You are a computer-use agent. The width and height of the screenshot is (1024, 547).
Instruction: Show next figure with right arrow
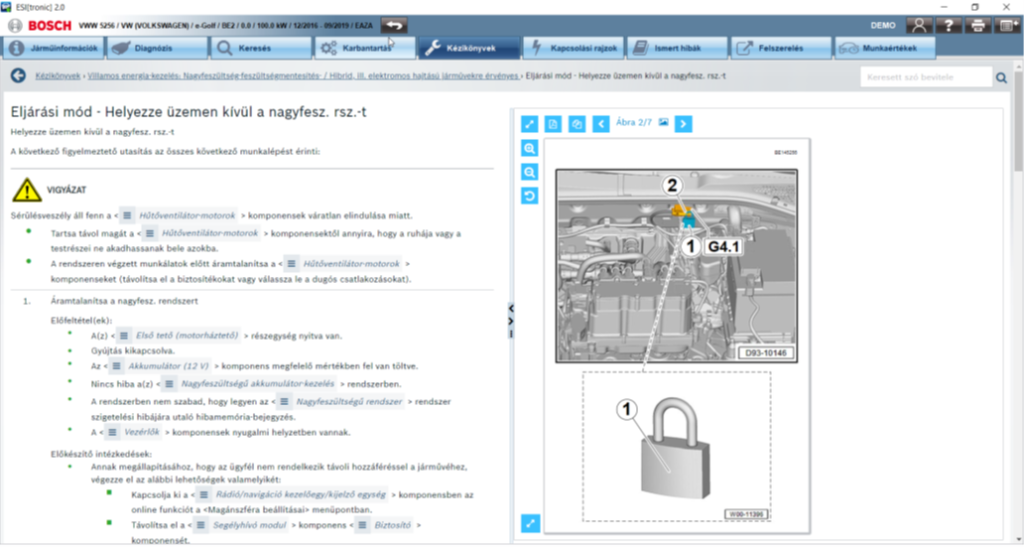pyautogui.click(x=683, y=124)
